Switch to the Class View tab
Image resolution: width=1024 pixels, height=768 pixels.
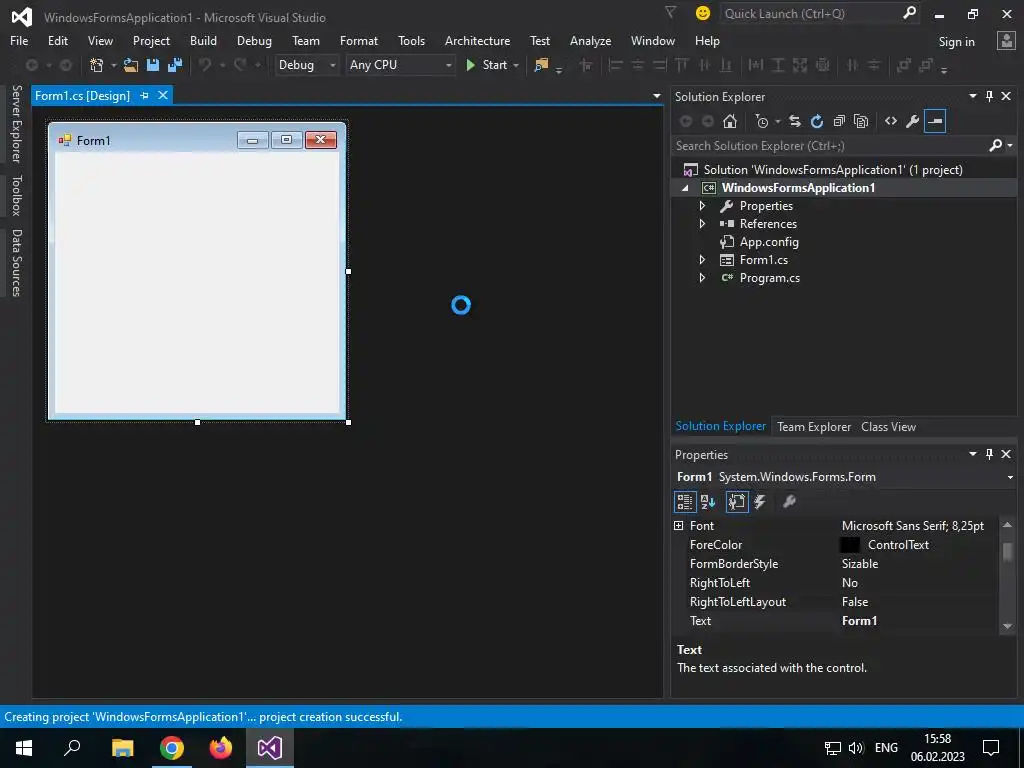[x=888, y=426]
